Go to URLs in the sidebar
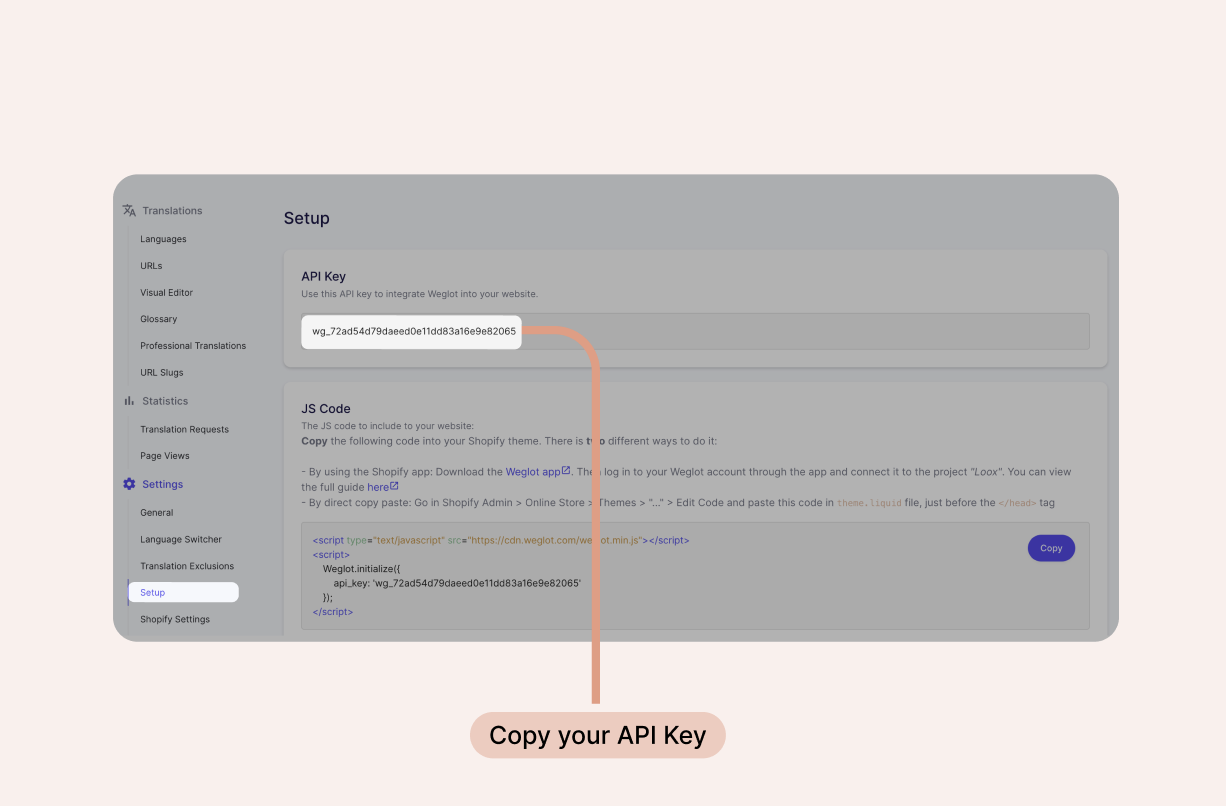1226x806 pixels. click(x=151, y=266)
